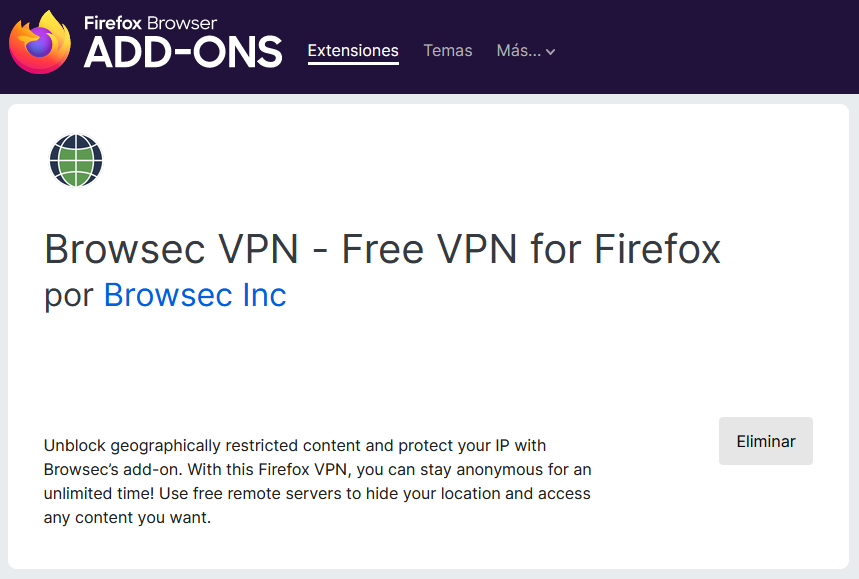Open the Más... dropdown menu
Screen dimensions: 859x579
525,50
